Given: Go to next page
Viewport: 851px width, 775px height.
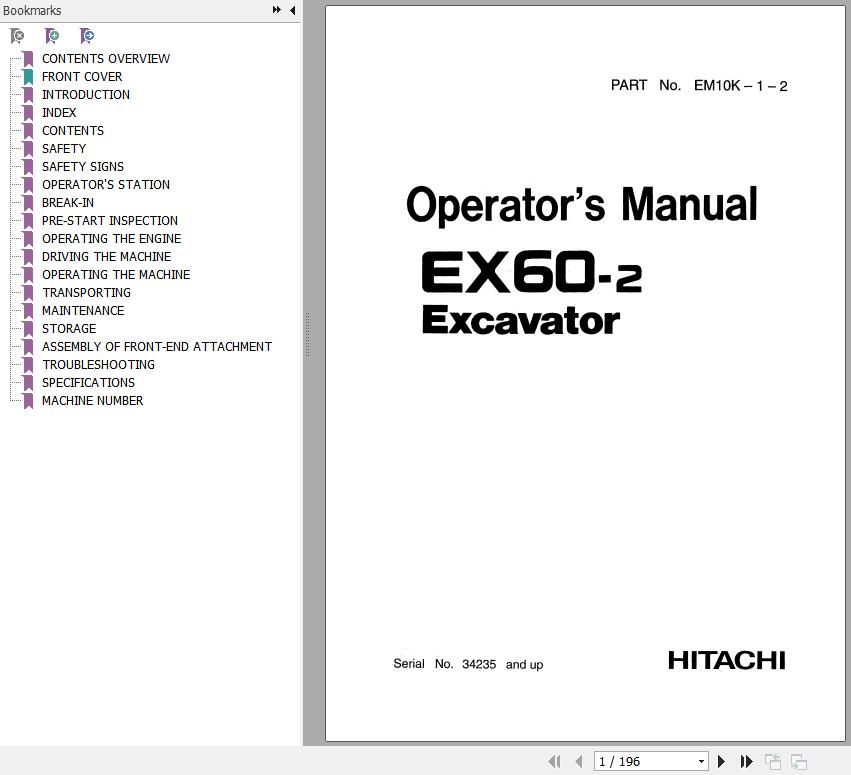Looking at the screenshot, I should click(x=721, y=761).
